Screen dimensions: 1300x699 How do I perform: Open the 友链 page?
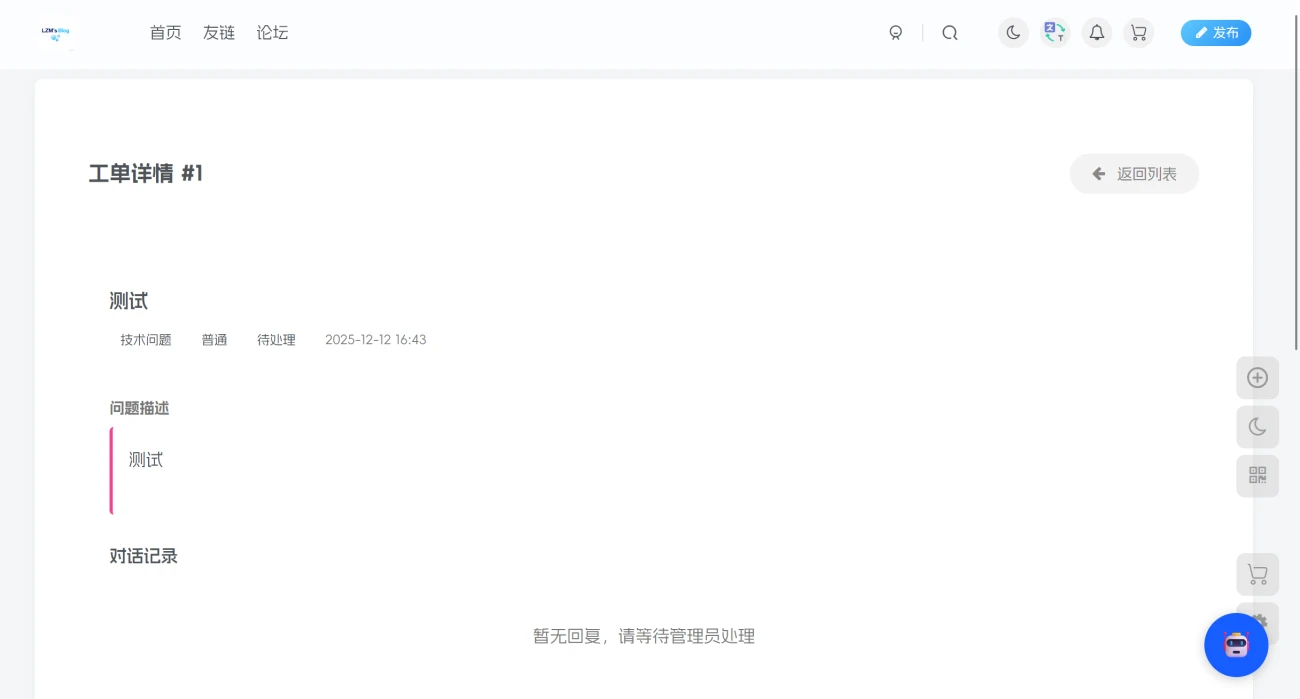[x=218, y=33]
